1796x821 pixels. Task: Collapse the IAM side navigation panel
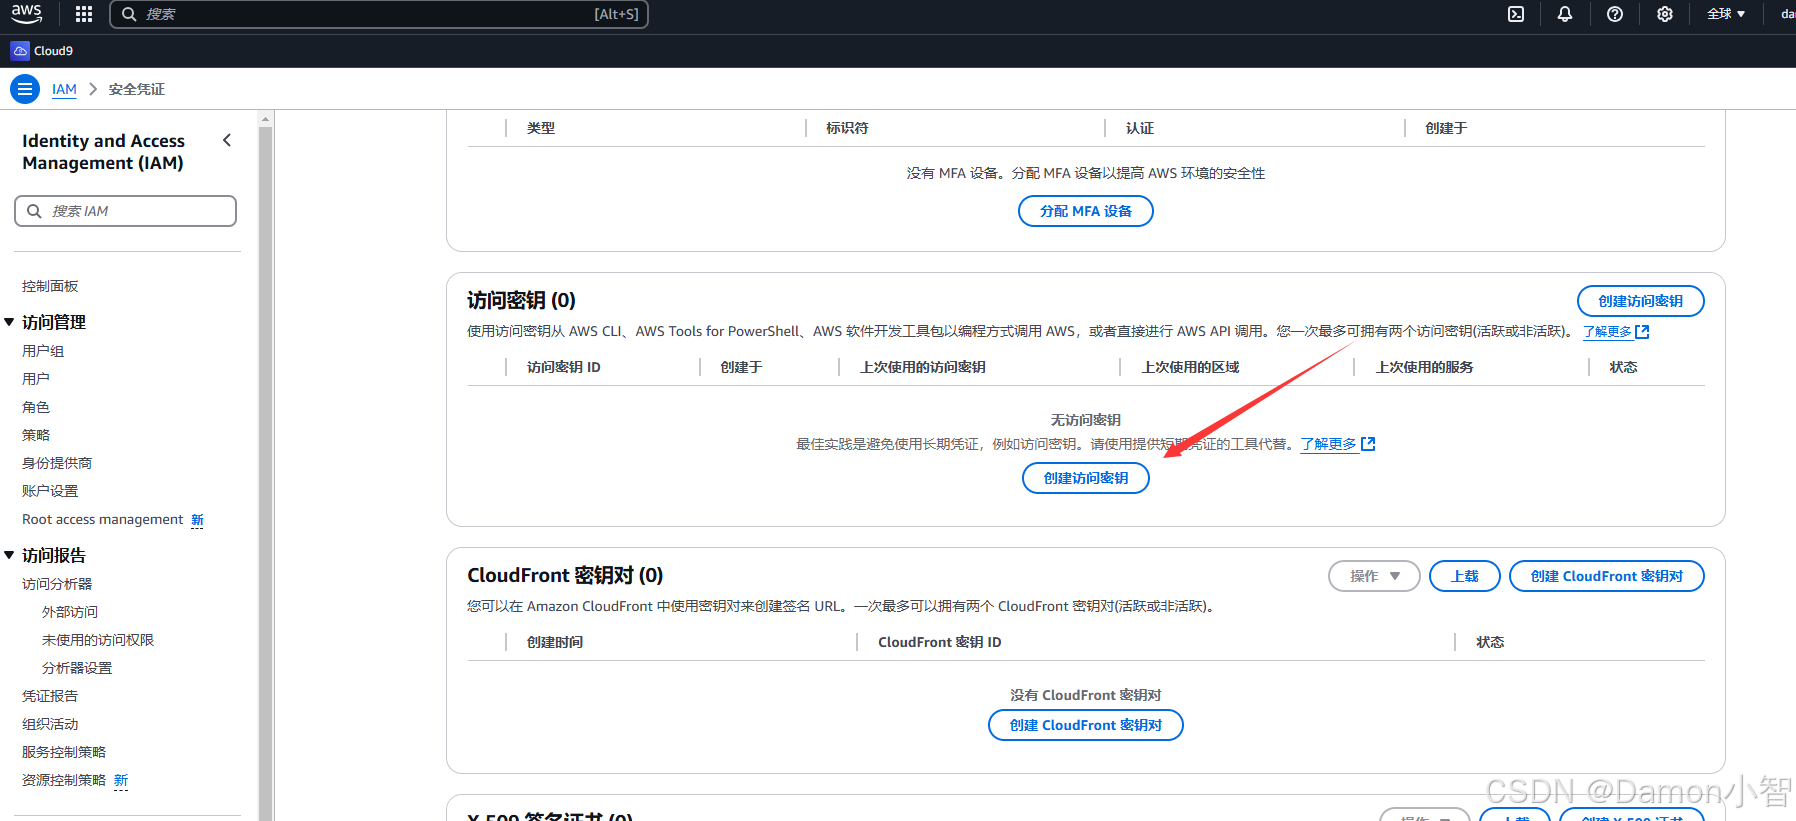pos(227,141)
